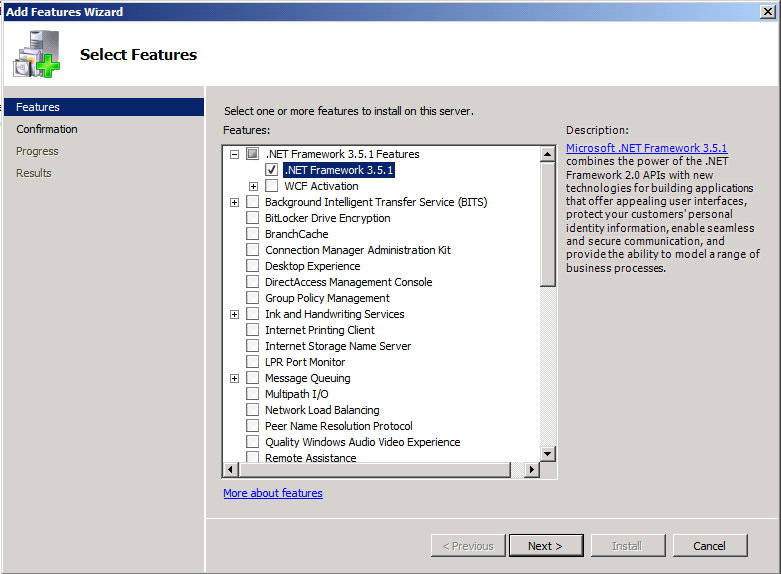Select the BranchCache row label
Viewport: 781px width, 574px height.
point(297,234)
